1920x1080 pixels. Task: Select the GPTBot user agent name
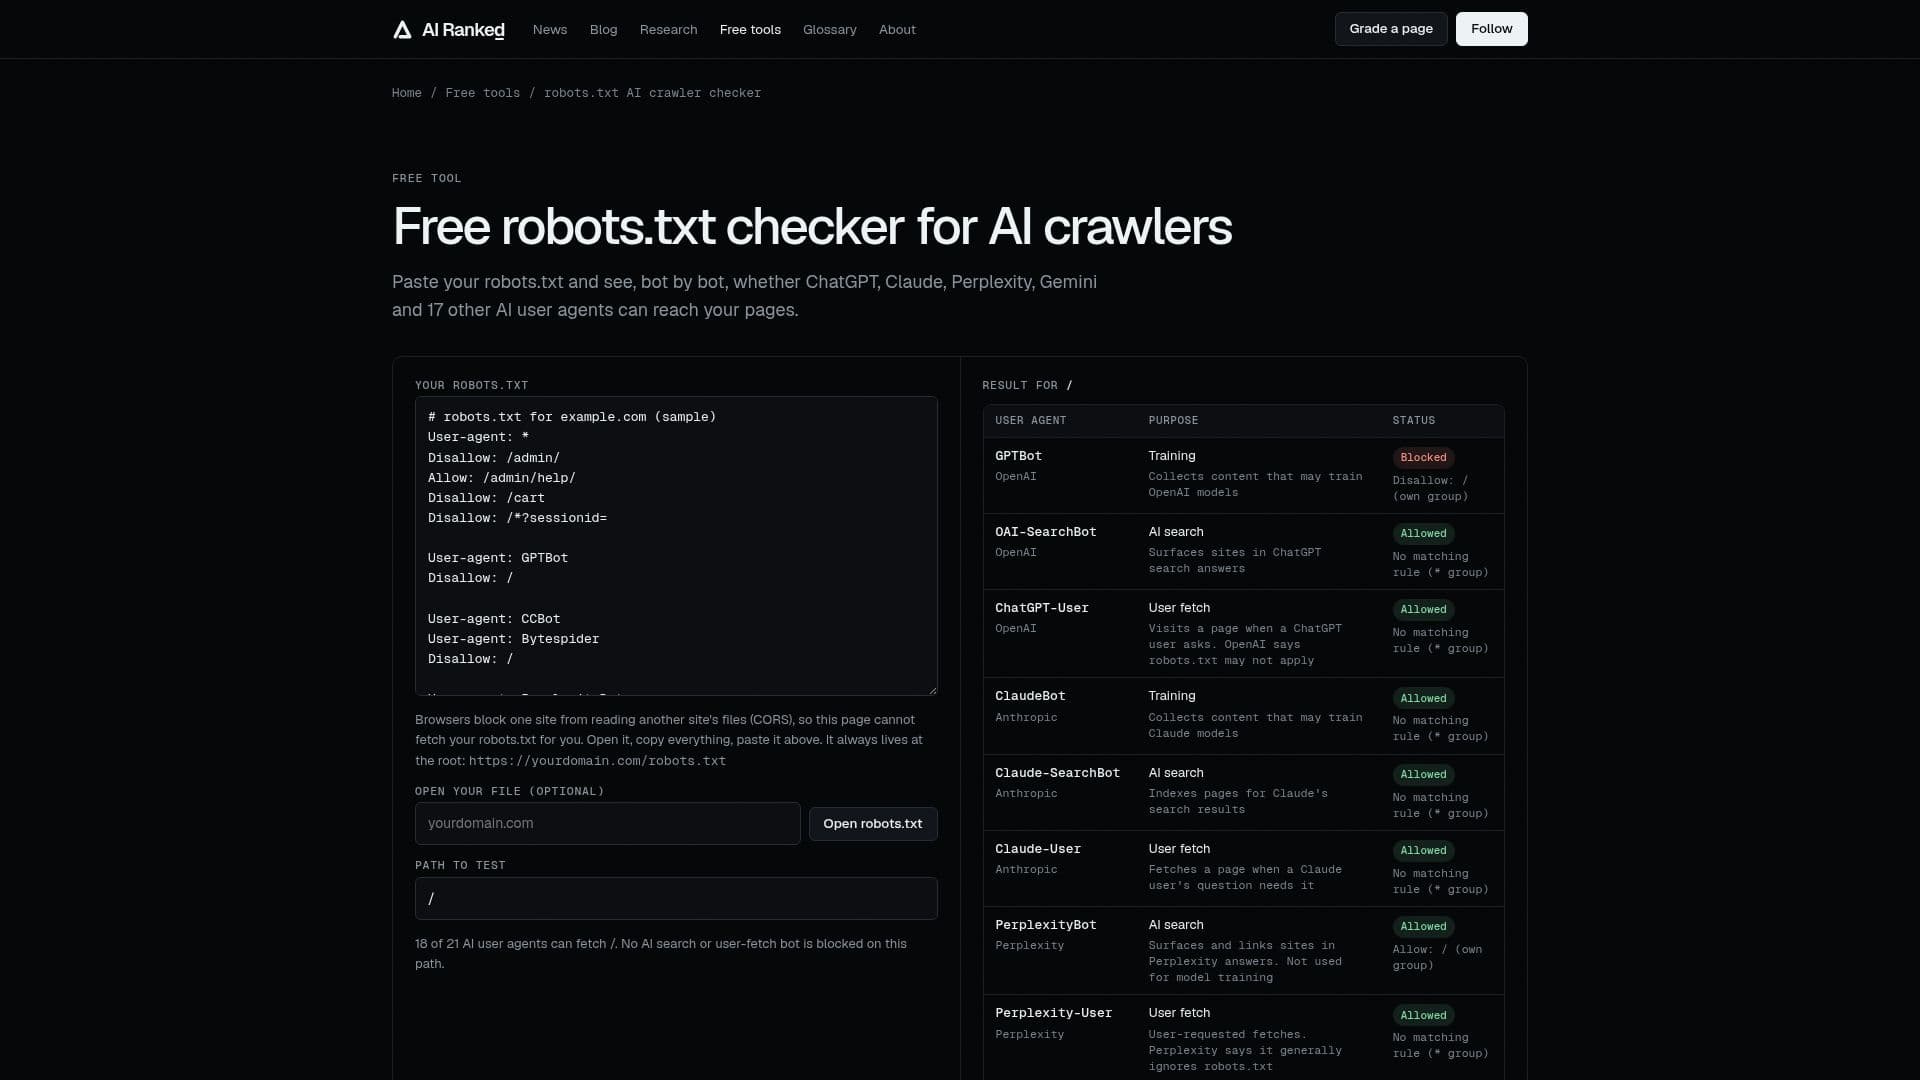point(1018,456)
